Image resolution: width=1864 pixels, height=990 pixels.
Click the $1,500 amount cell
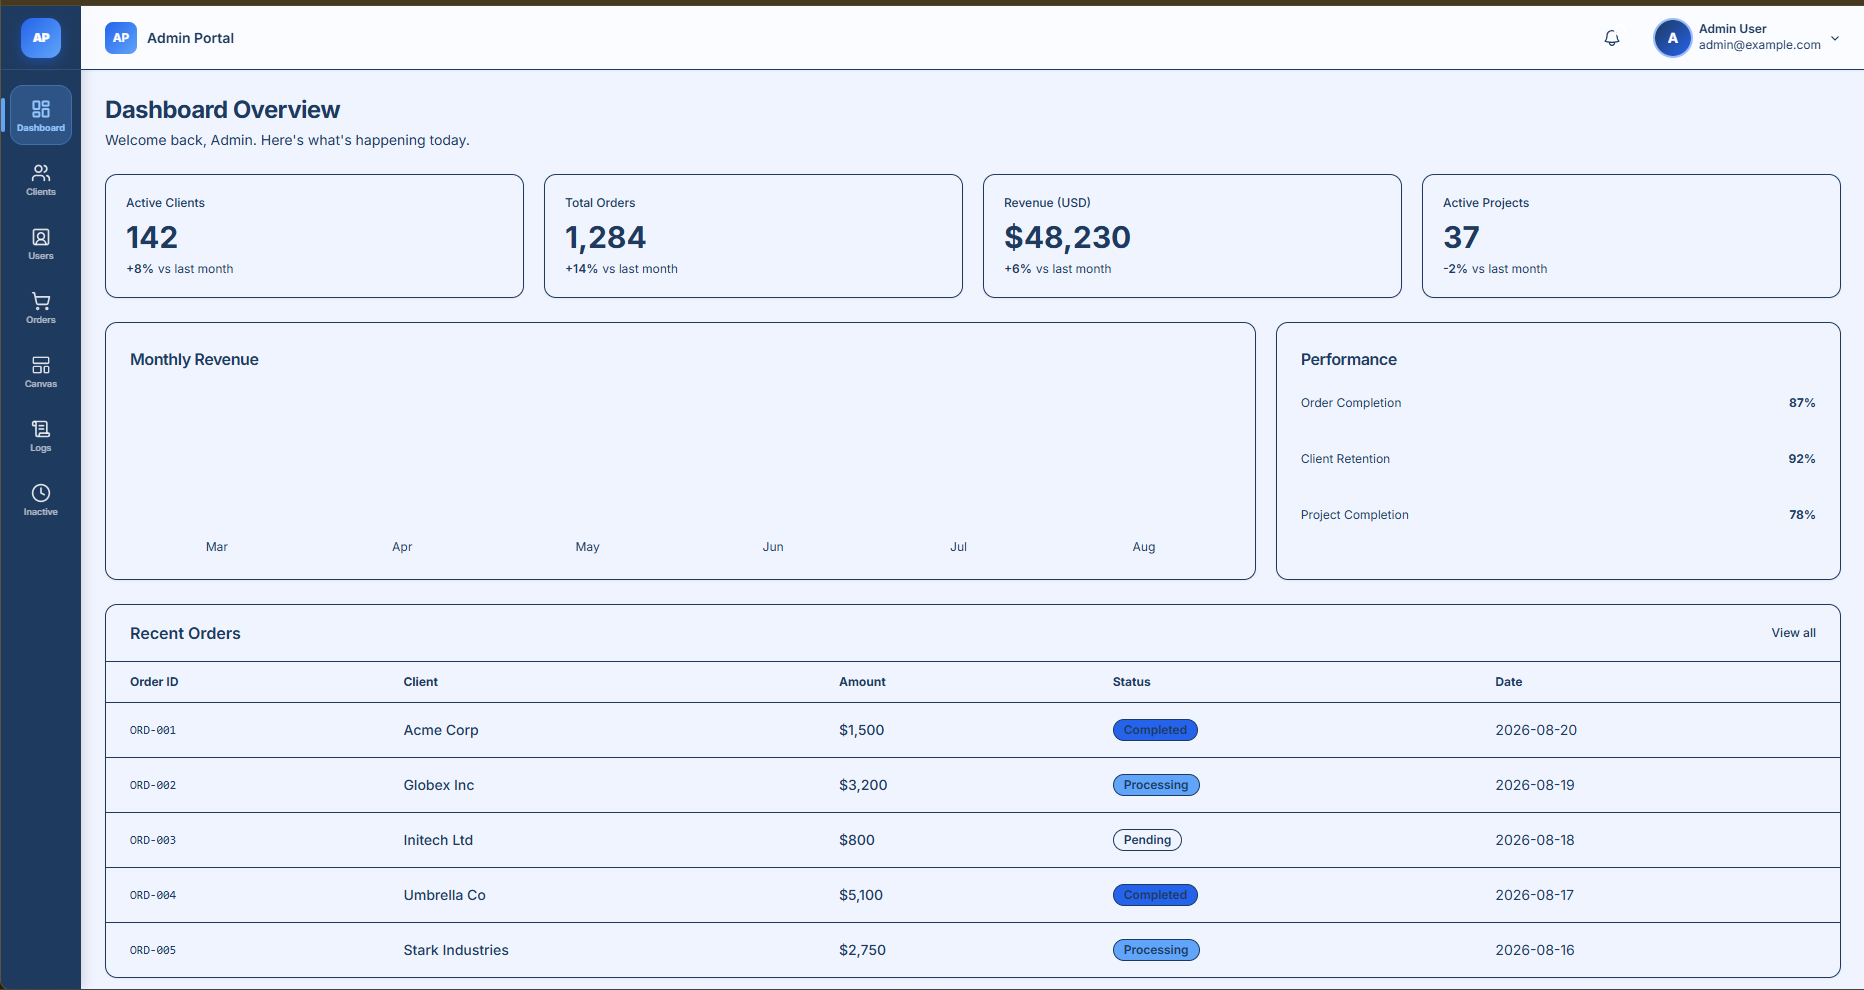click(861, 730)
